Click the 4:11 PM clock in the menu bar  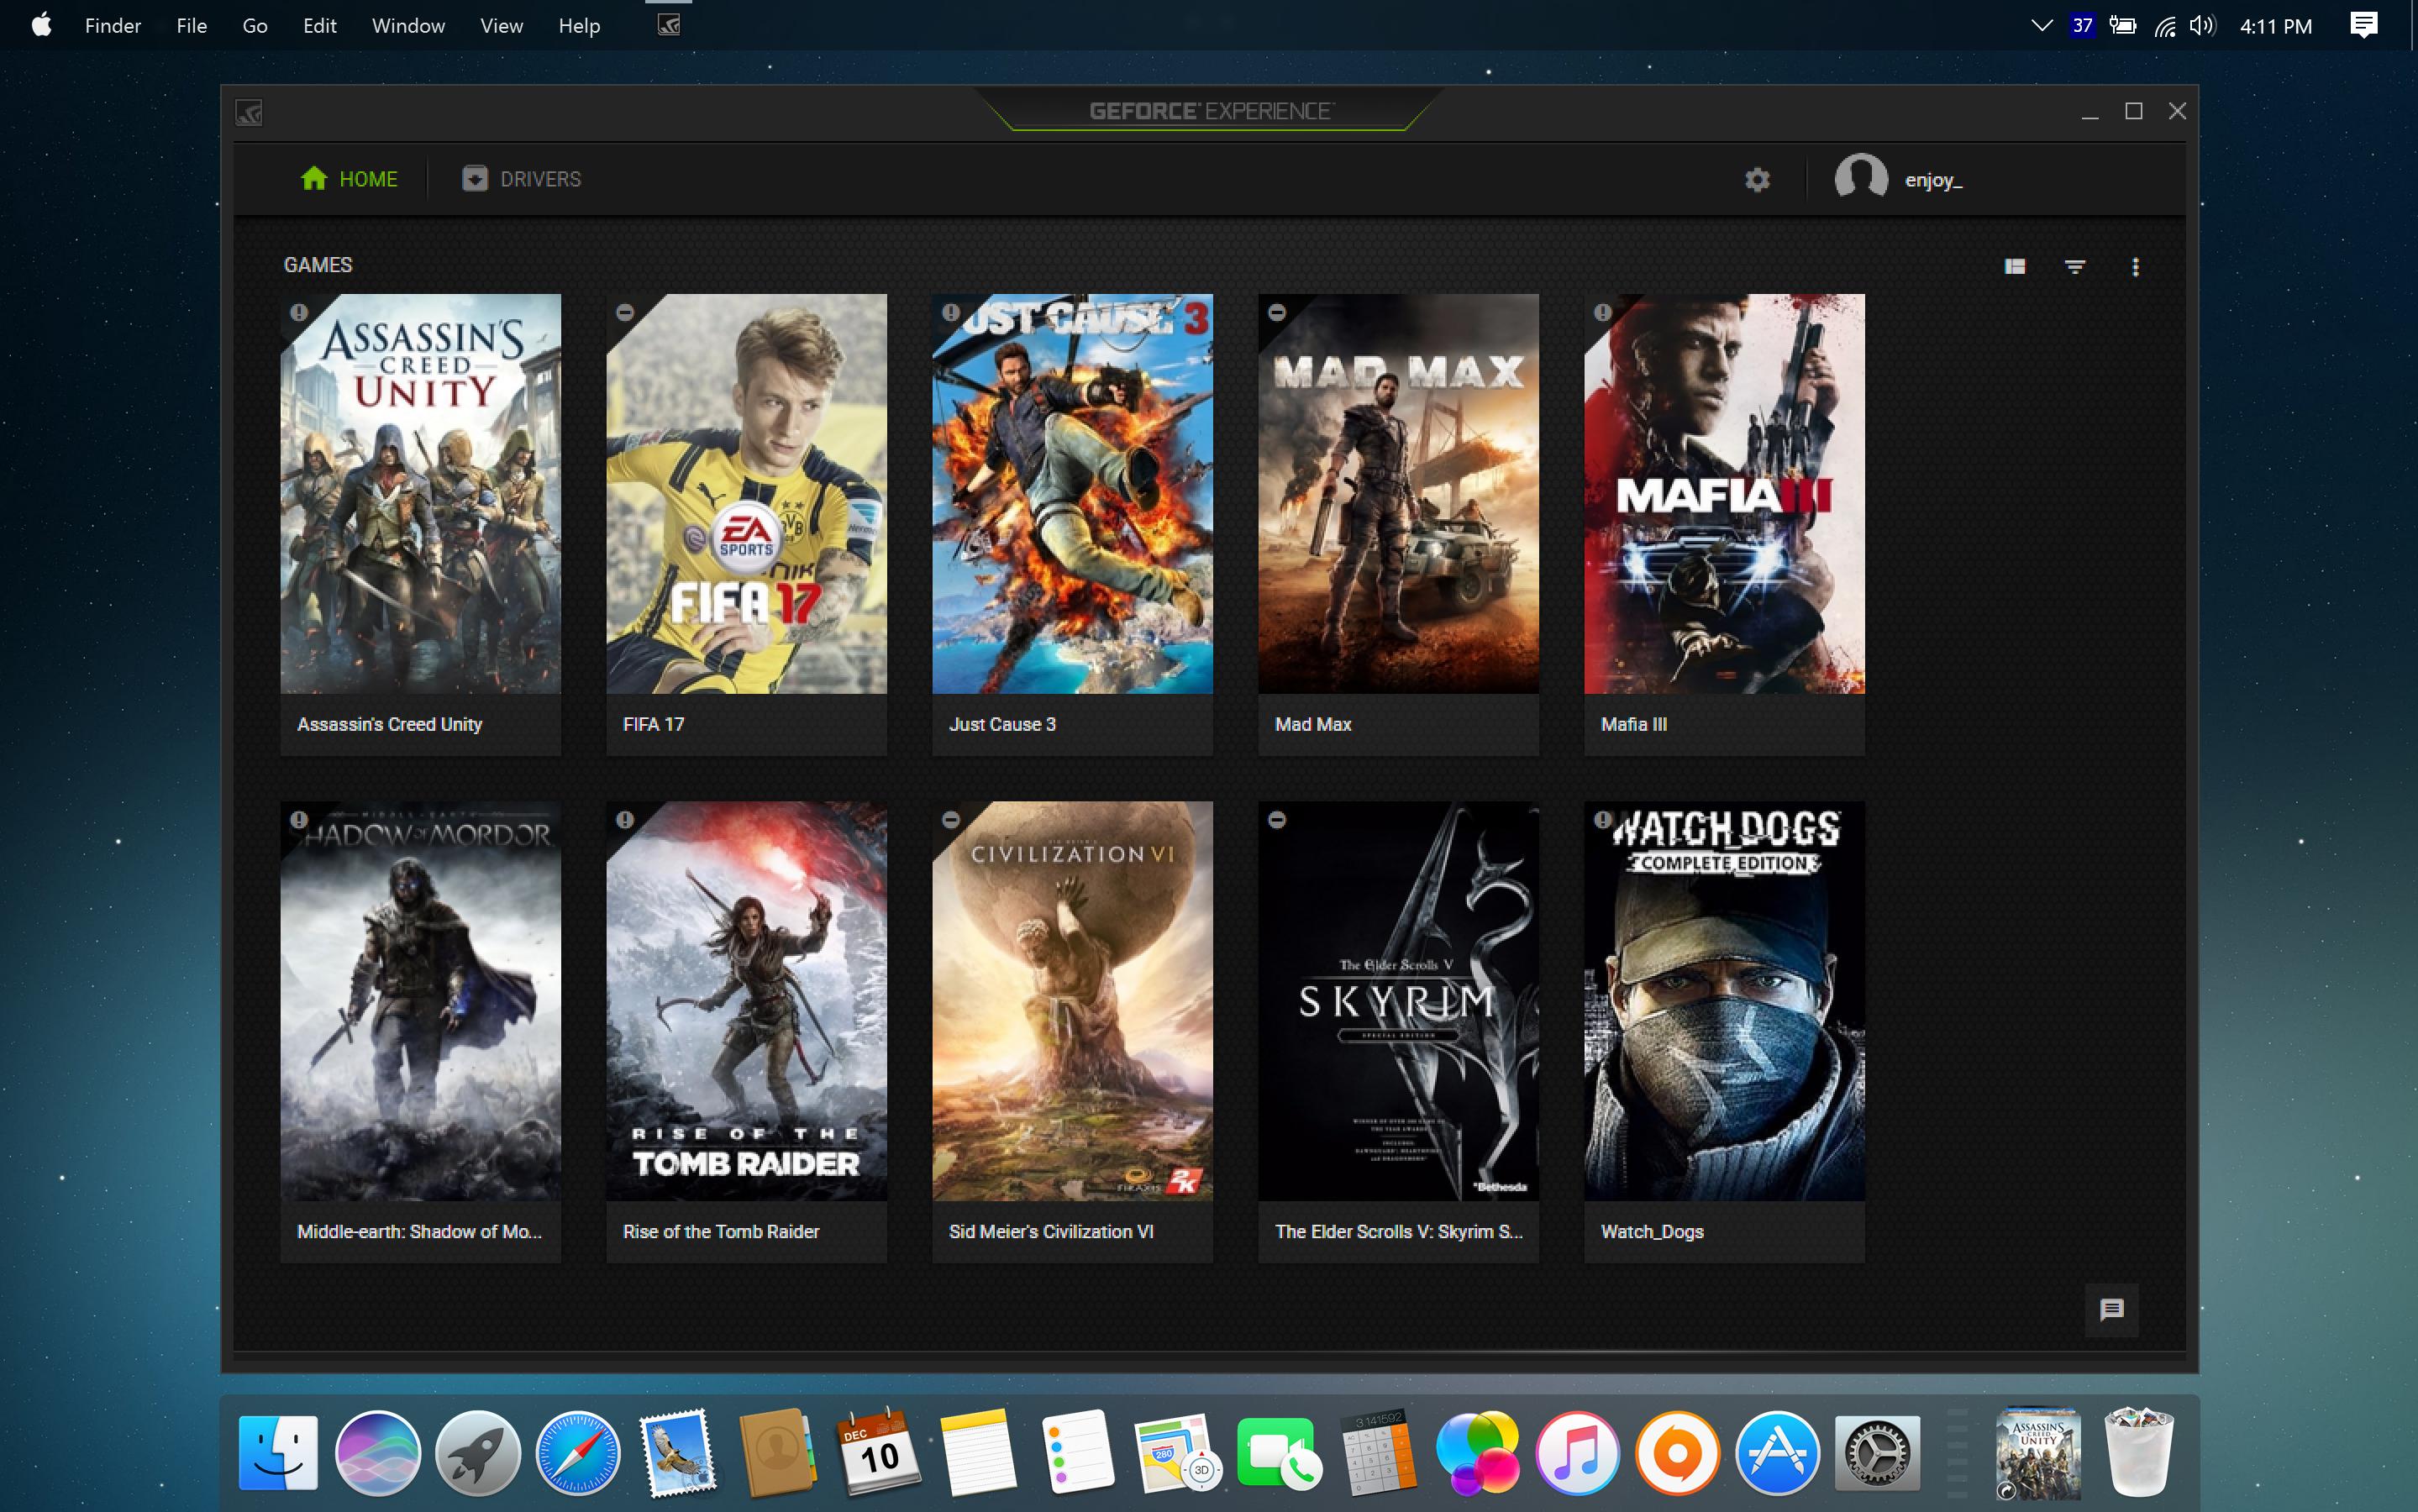pyautogui.click(x=2276, y=26)
